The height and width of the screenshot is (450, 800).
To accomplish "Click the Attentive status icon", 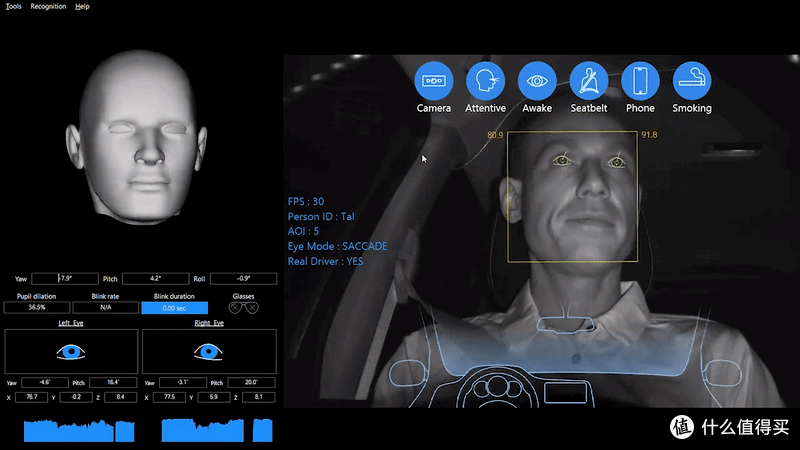I will [x=485, y=81].
